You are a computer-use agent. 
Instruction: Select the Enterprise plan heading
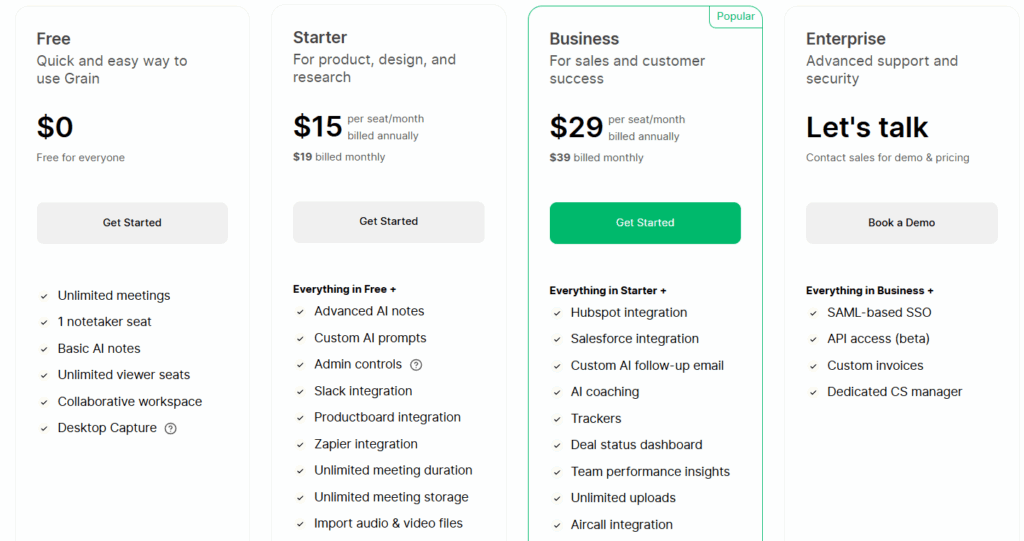[x=845, y=39]
